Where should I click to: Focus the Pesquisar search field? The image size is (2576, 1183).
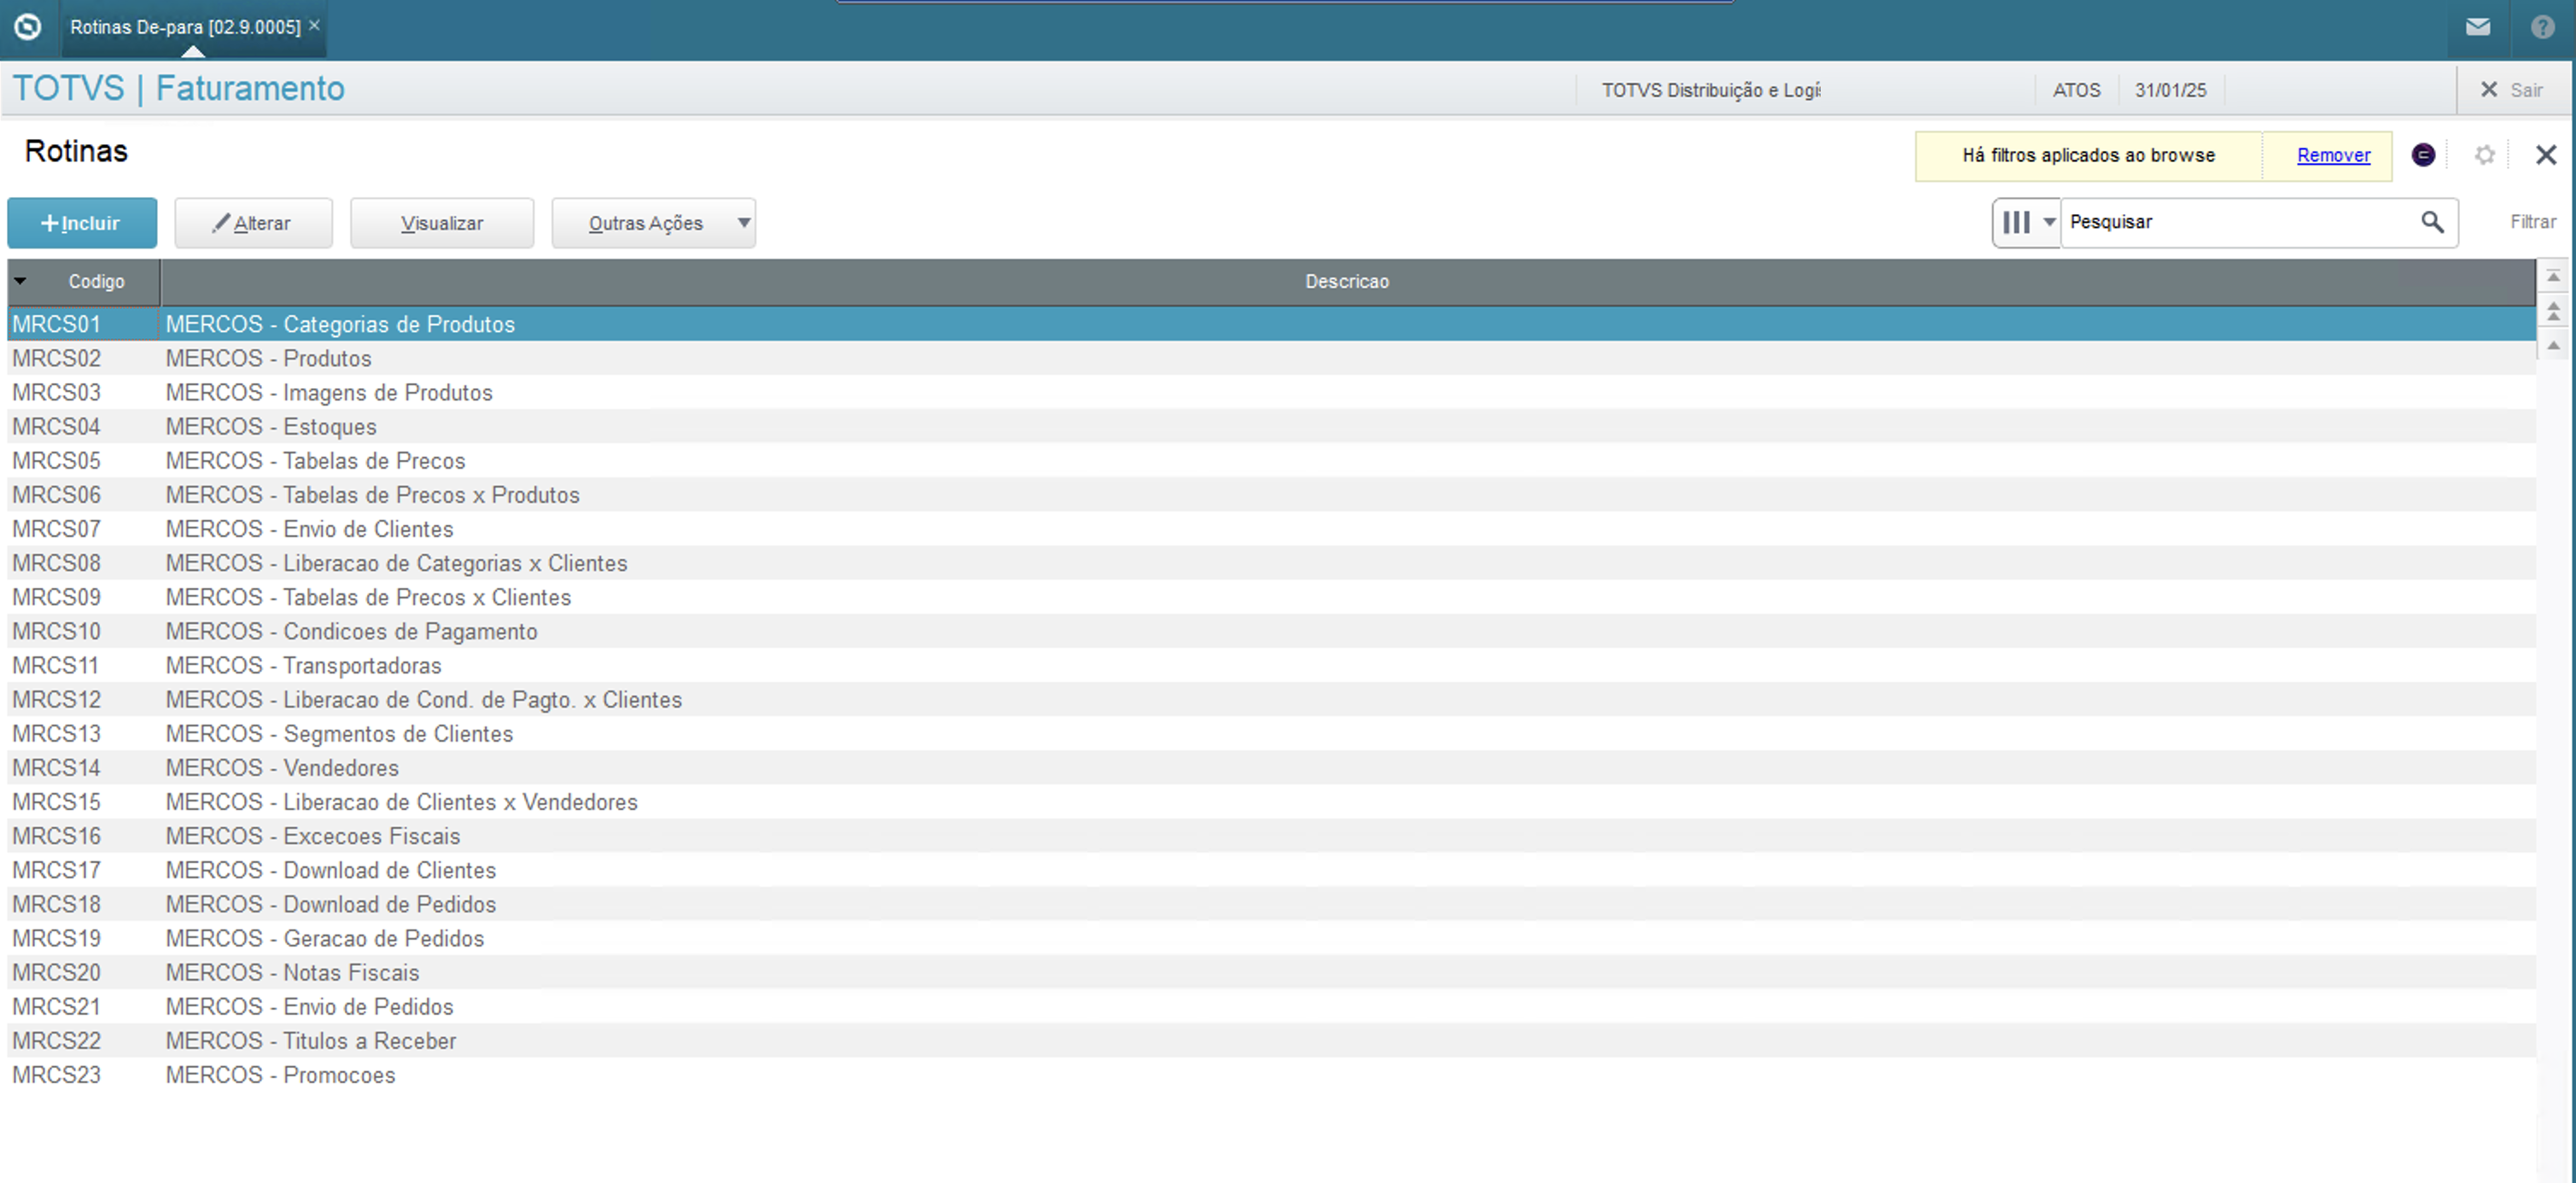coord(2238,222)
